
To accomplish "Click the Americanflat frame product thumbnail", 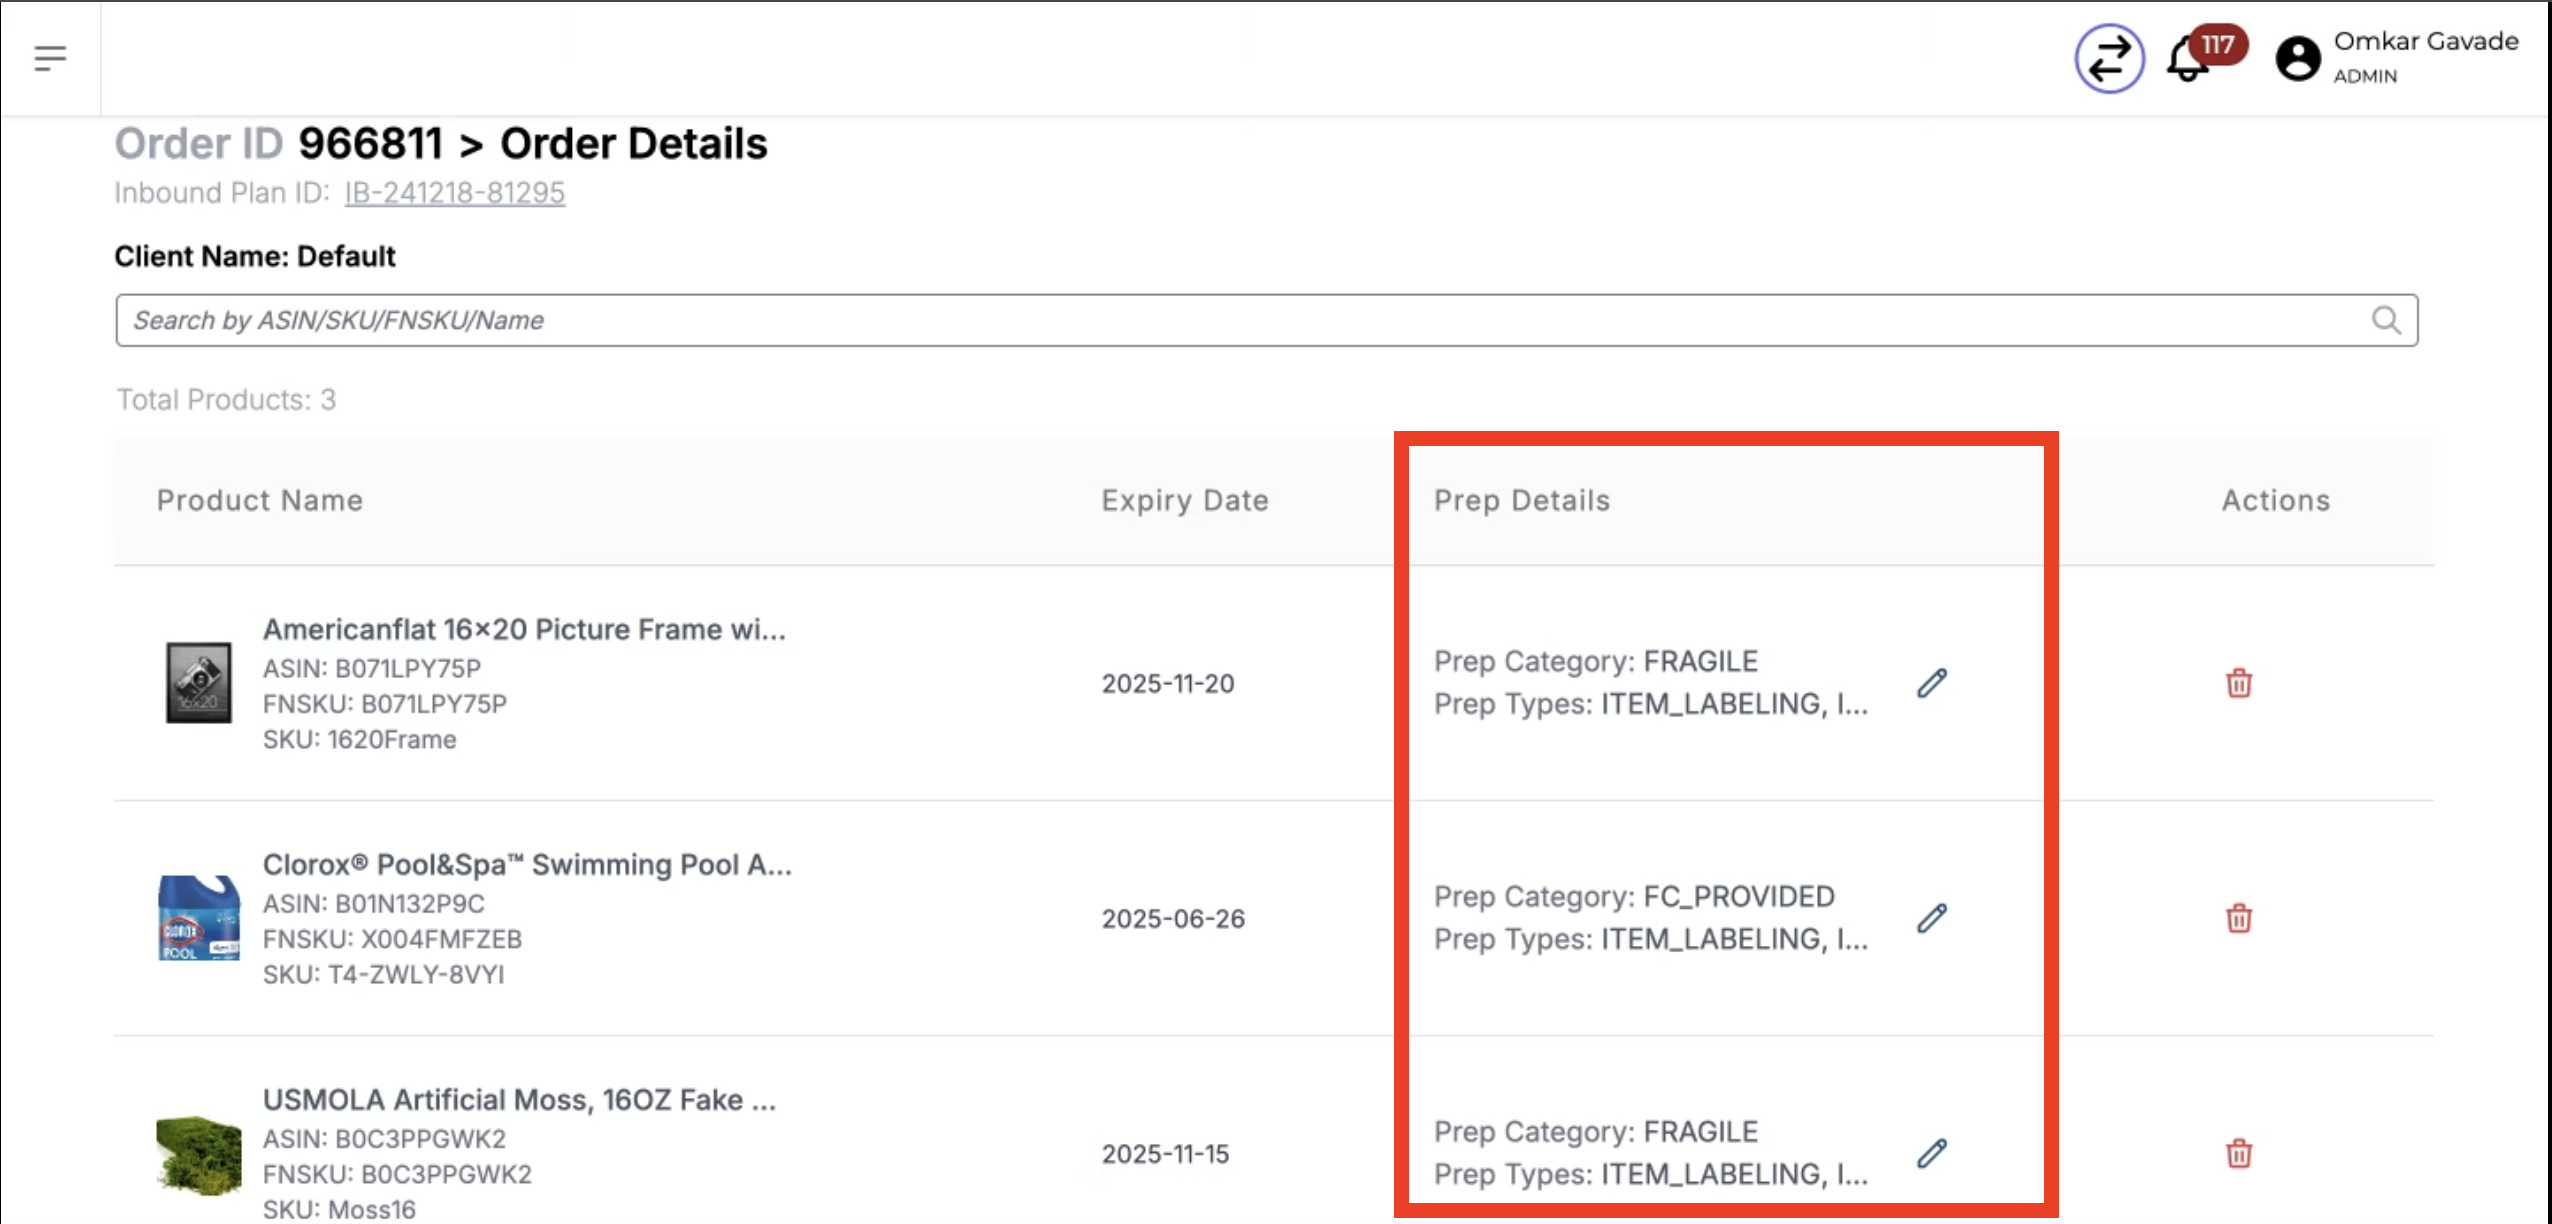I will click(x=198, y=683).
